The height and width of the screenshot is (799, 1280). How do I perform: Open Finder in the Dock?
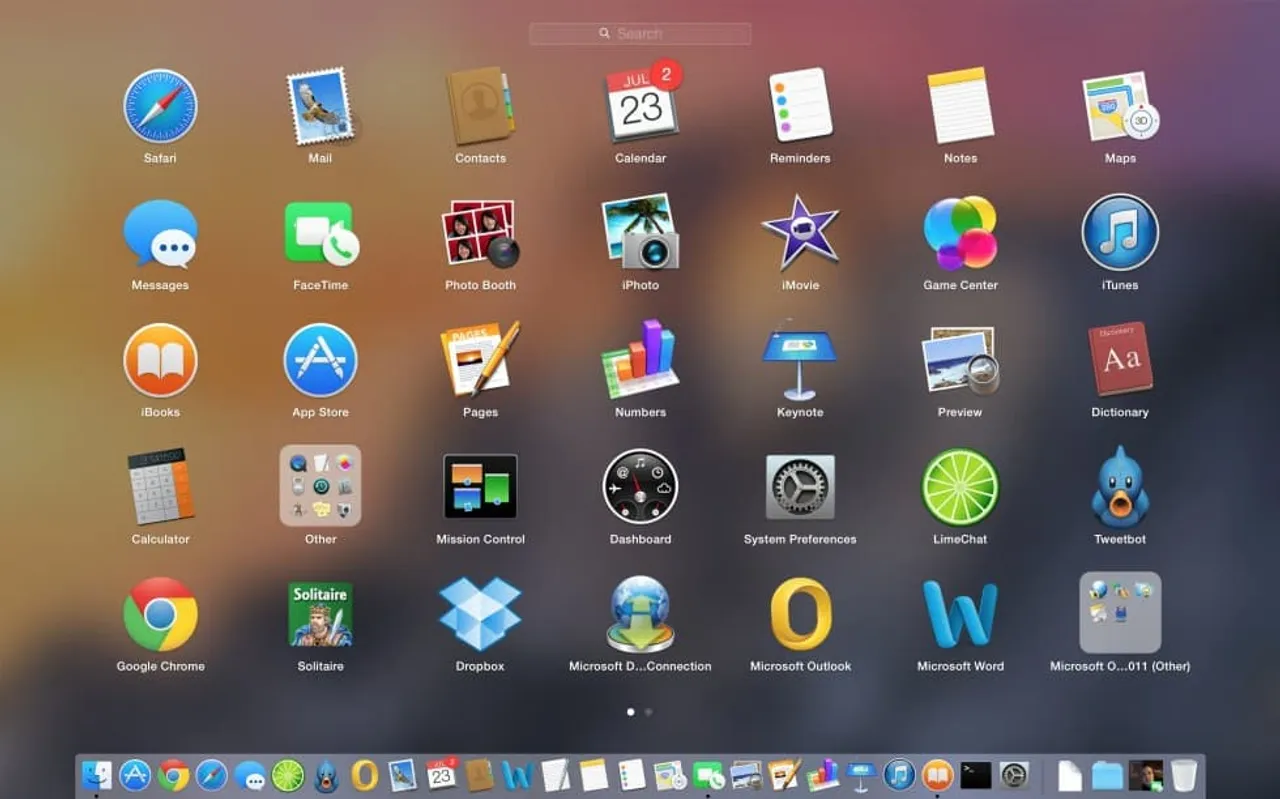[x=97, y=775]
